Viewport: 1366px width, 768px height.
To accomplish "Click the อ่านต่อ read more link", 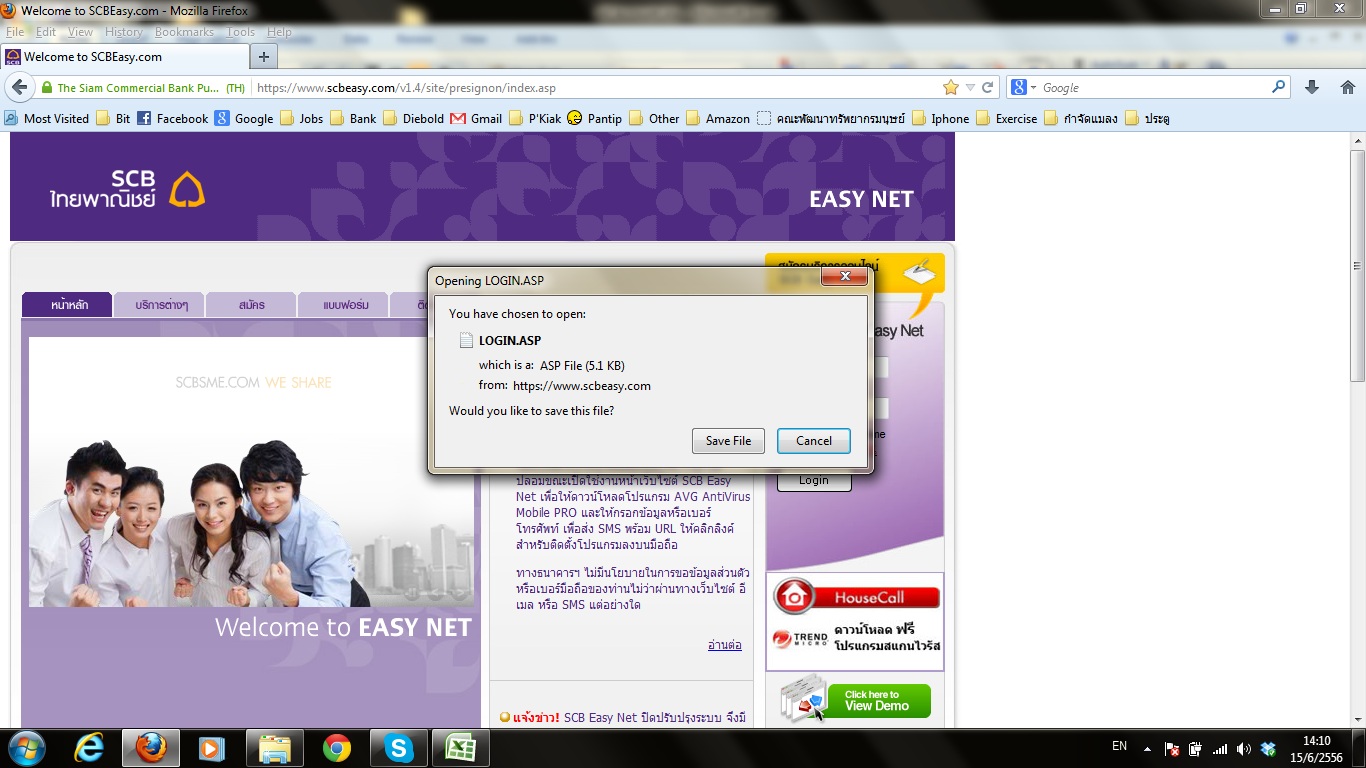I will pyautogui.click(x=725, y=646).
